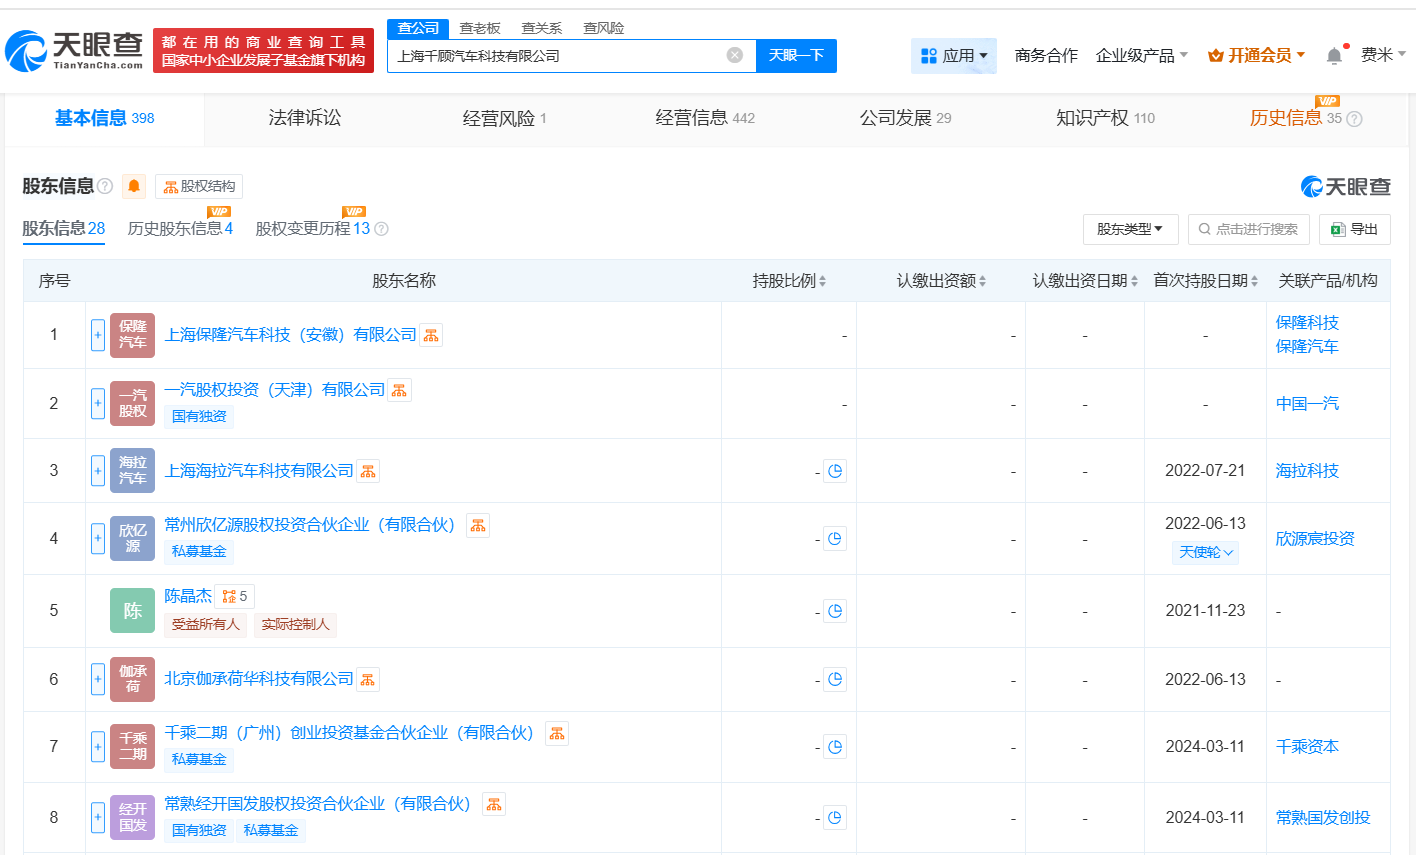This screenshot has height=855, width=1416.
Task: Switch to the 法律诉讼 tab
Action: click(x=305, y=118)
